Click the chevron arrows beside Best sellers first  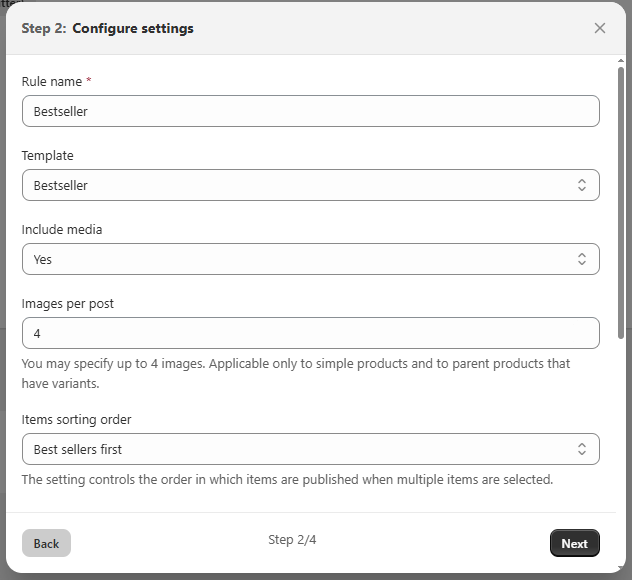tap(582, 449)
